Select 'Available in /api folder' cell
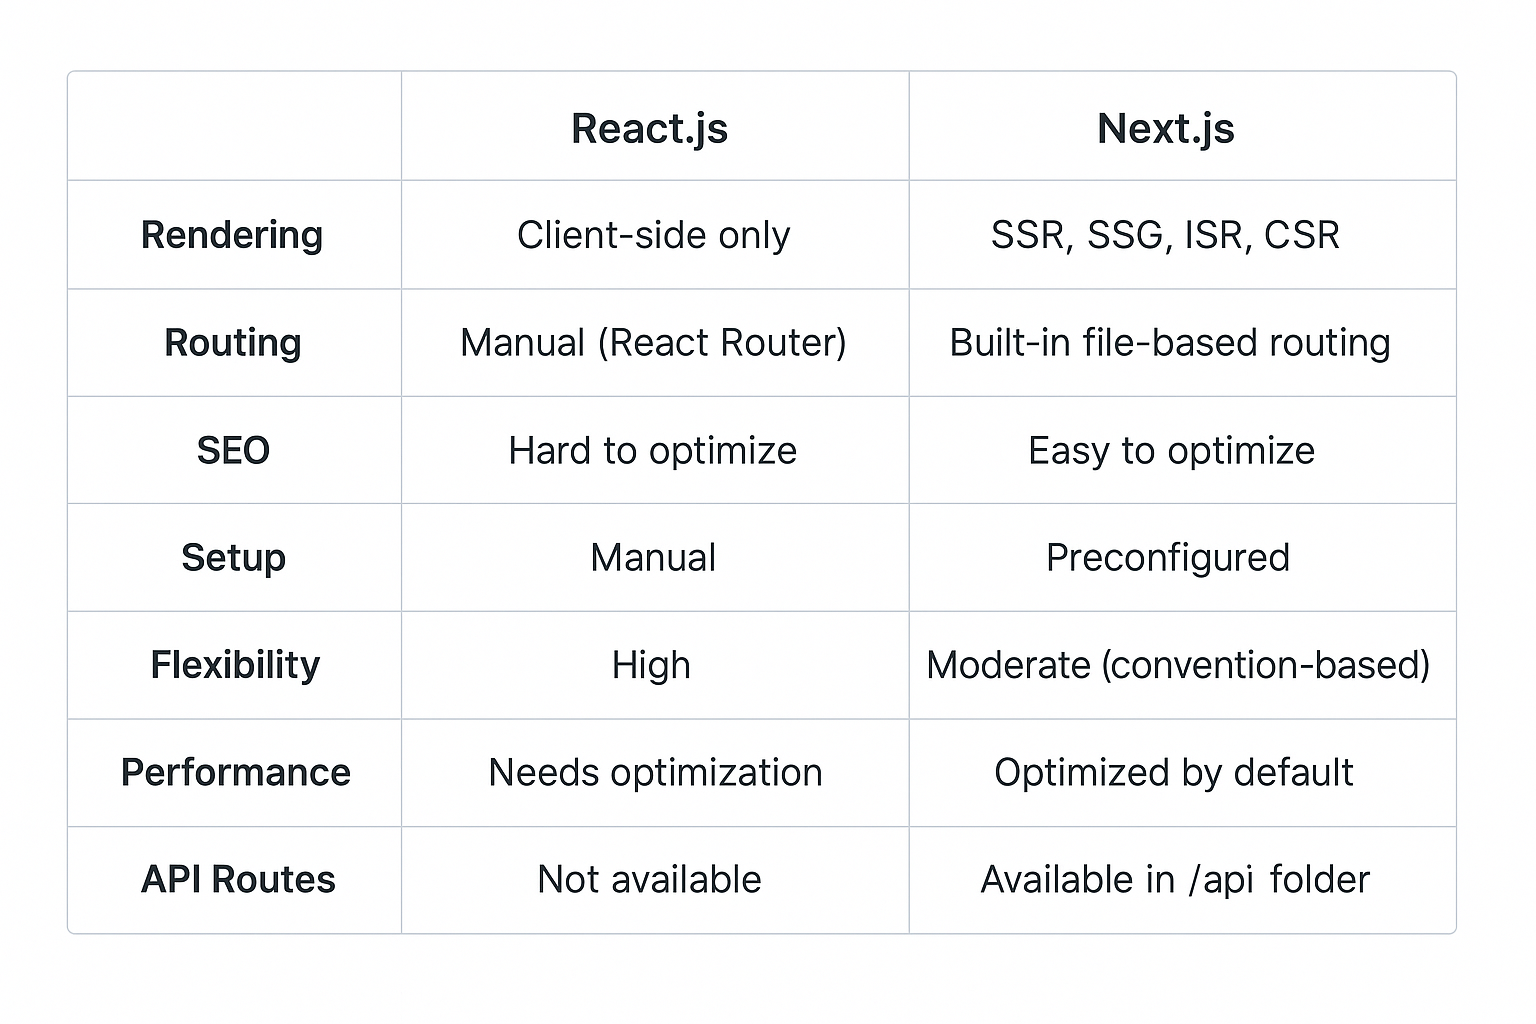 [x=1174, y=880]
